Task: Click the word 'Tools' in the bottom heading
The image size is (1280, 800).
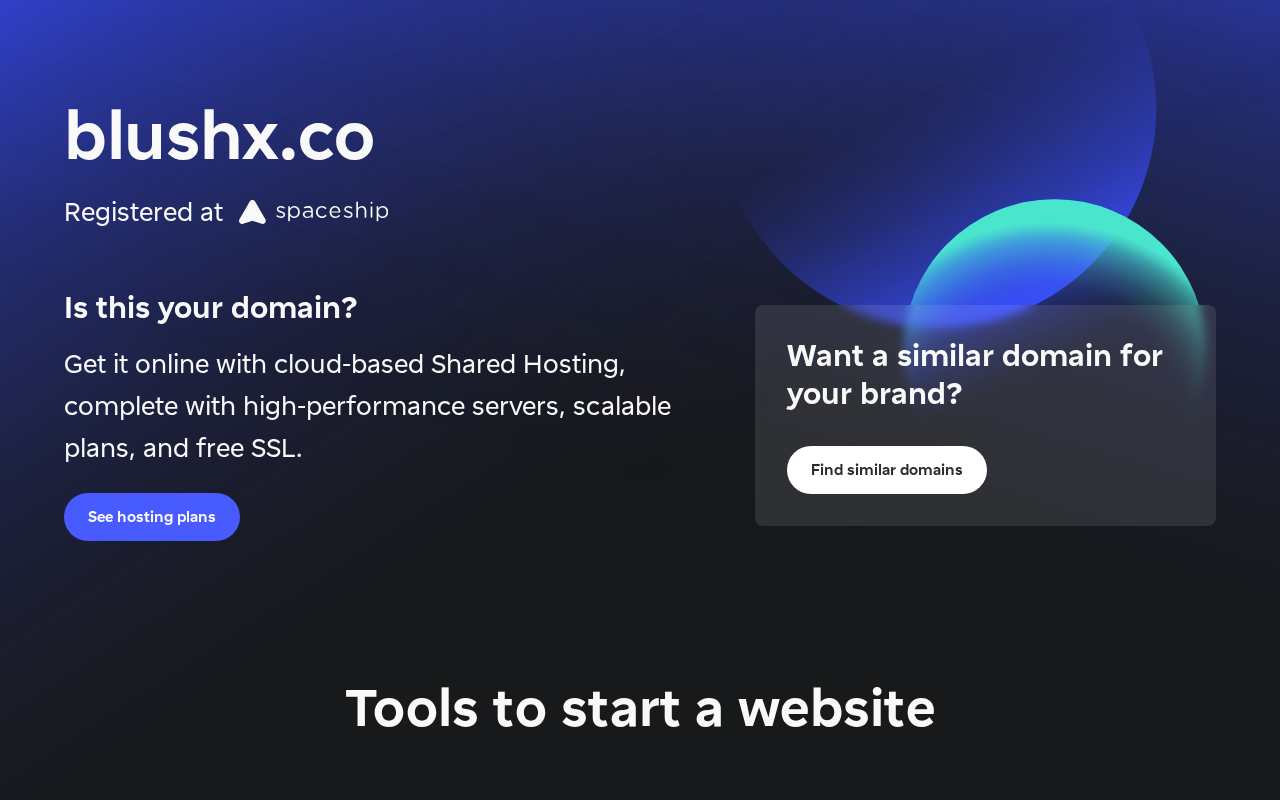Action: (x=412, y=707)
